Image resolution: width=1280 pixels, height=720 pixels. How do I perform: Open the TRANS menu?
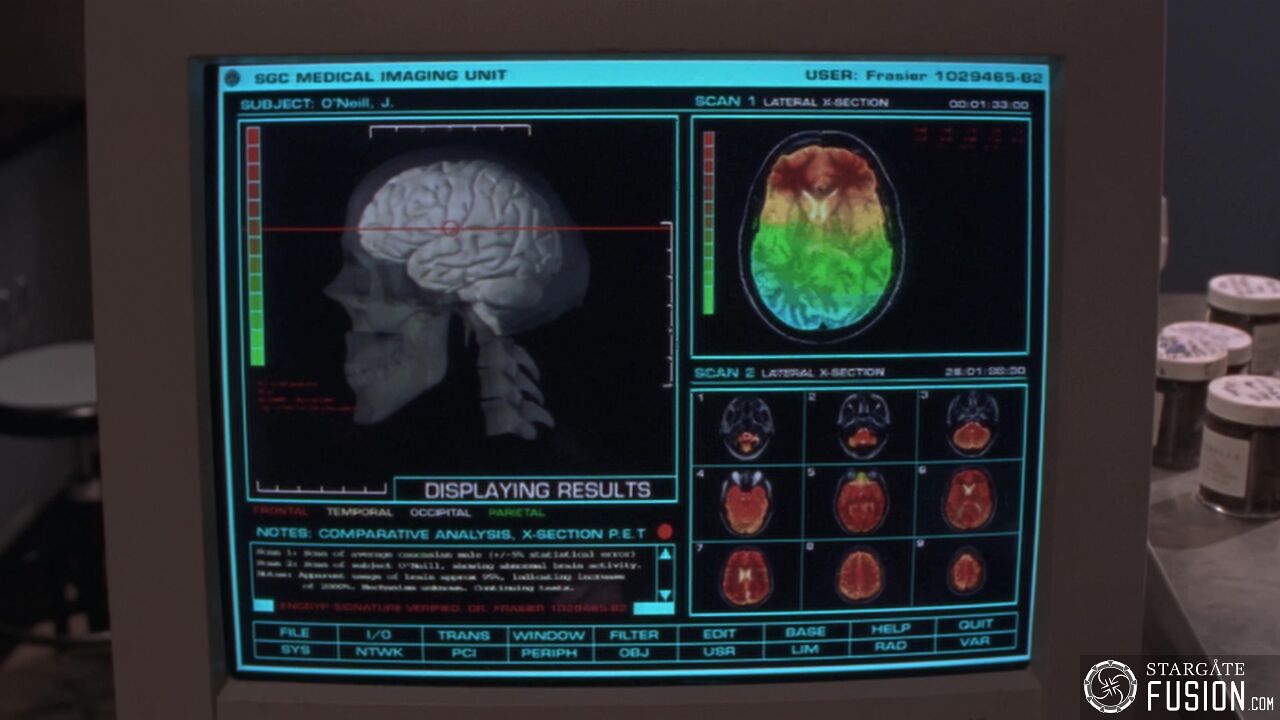464,634
